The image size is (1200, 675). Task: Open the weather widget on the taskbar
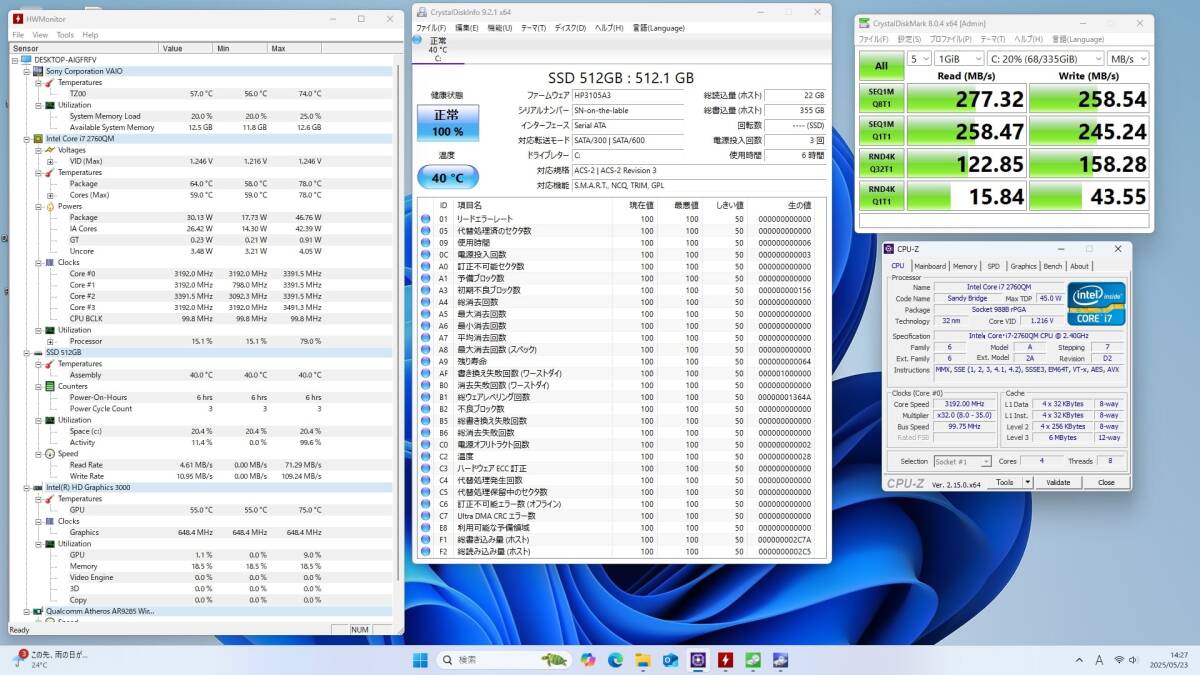pyautogui.click(x=52, y=659)
